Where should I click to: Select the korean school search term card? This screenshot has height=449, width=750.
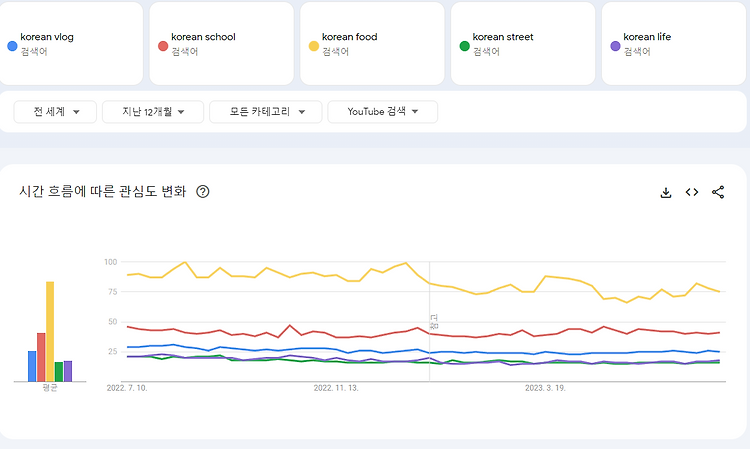point(221,44)
